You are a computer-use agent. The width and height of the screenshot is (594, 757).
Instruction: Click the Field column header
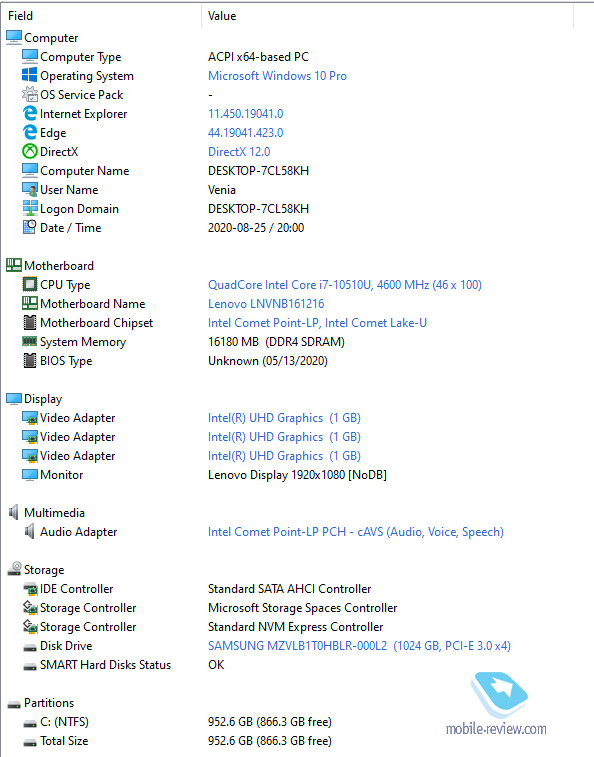pyautogui.click(x=20, y=16)
